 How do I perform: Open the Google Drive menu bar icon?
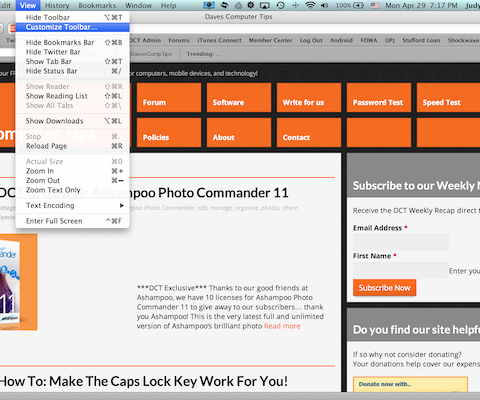(238, 6)
